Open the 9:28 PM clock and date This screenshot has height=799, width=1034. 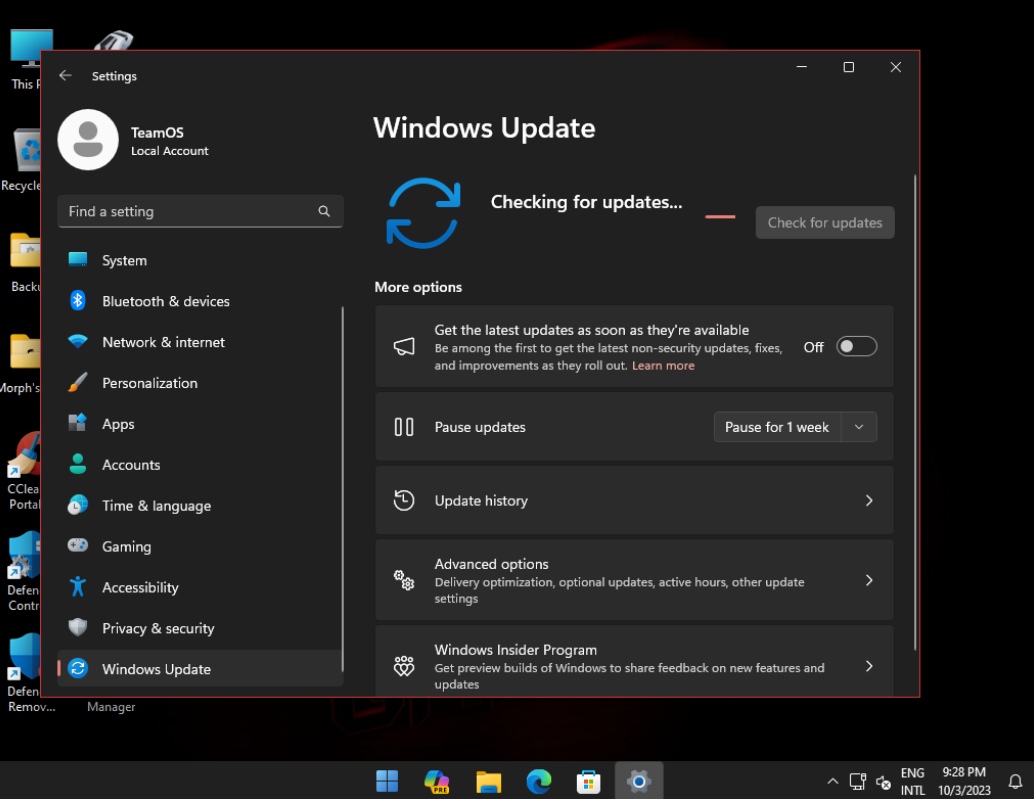pos(964,781)
